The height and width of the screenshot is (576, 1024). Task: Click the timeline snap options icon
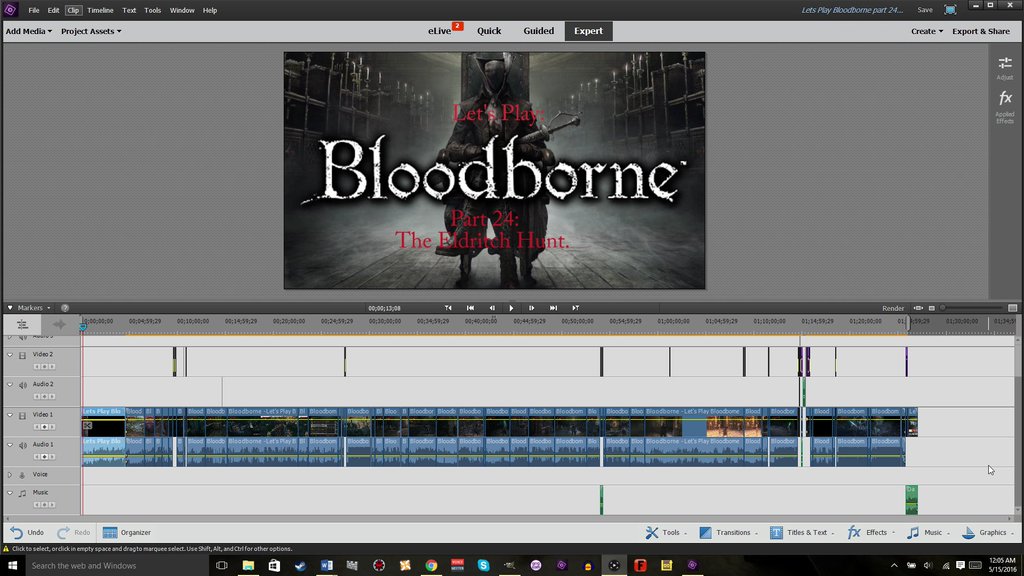click(x=22, y=325)
